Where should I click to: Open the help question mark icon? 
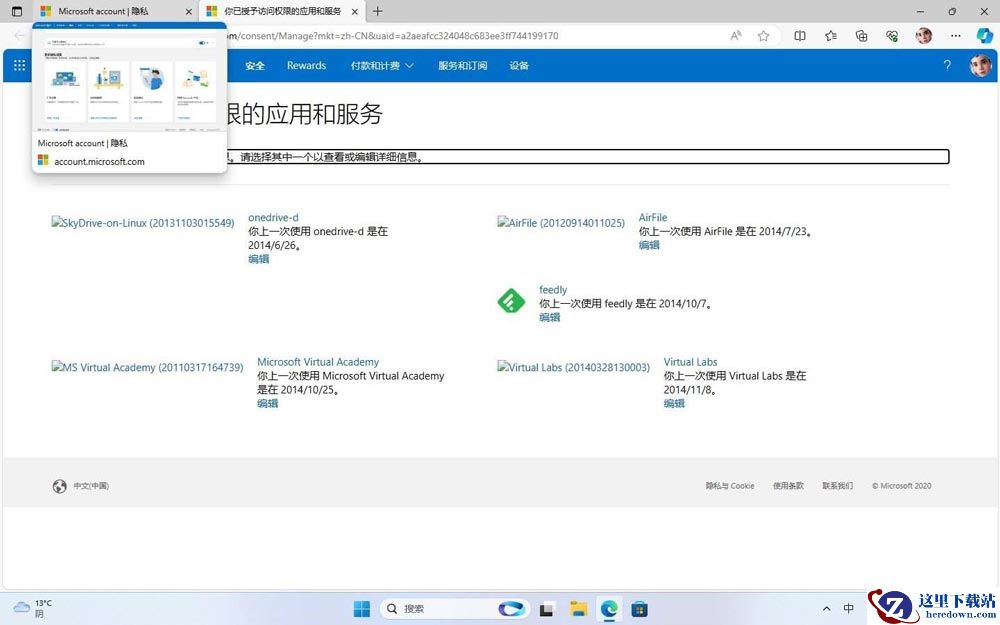coord(947,65)
